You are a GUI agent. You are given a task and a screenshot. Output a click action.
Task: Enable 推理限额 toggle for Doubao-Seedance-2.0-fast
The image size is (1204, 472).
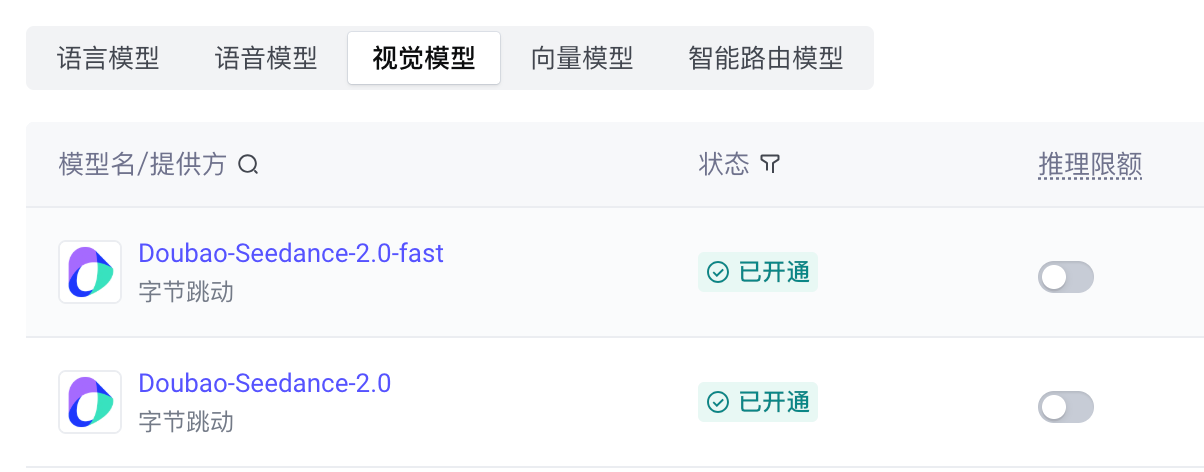(1066, 277)
